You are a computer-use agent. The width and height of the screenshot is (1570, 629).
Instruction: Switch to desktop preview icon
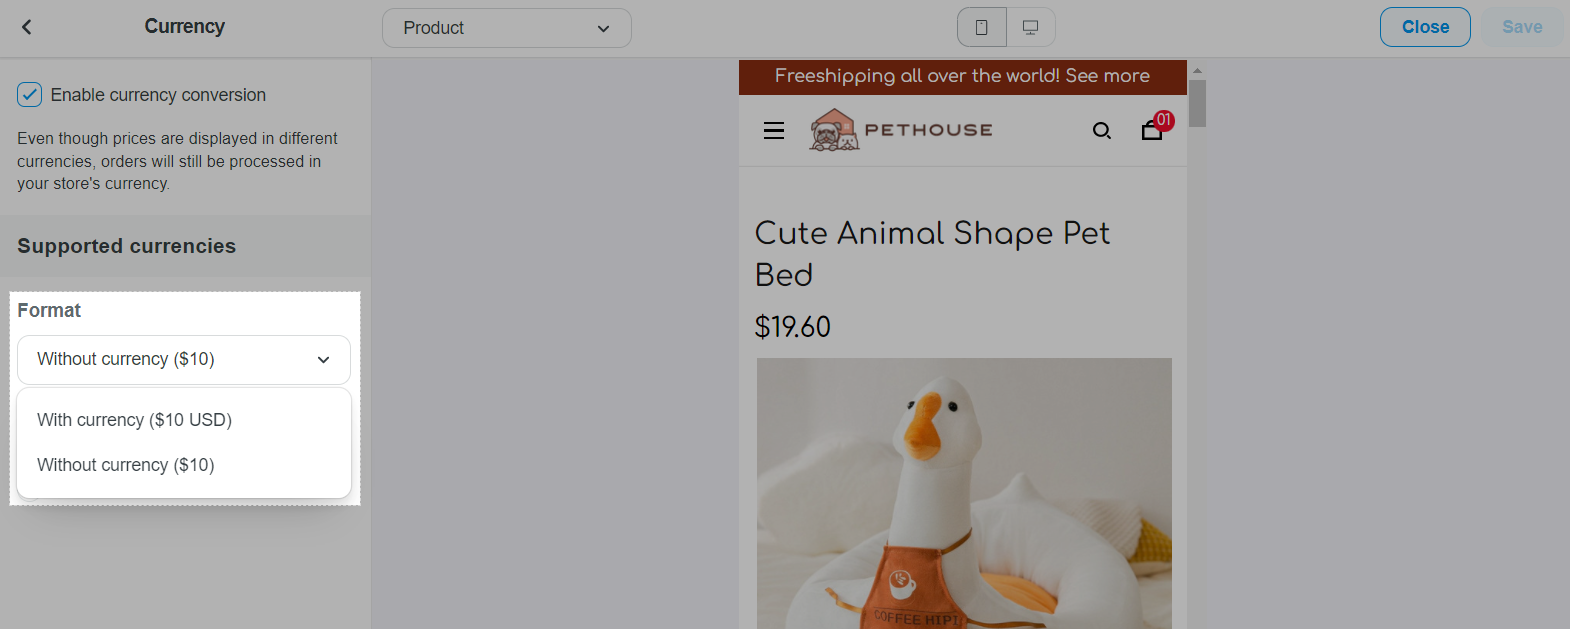click(1030, 28)
